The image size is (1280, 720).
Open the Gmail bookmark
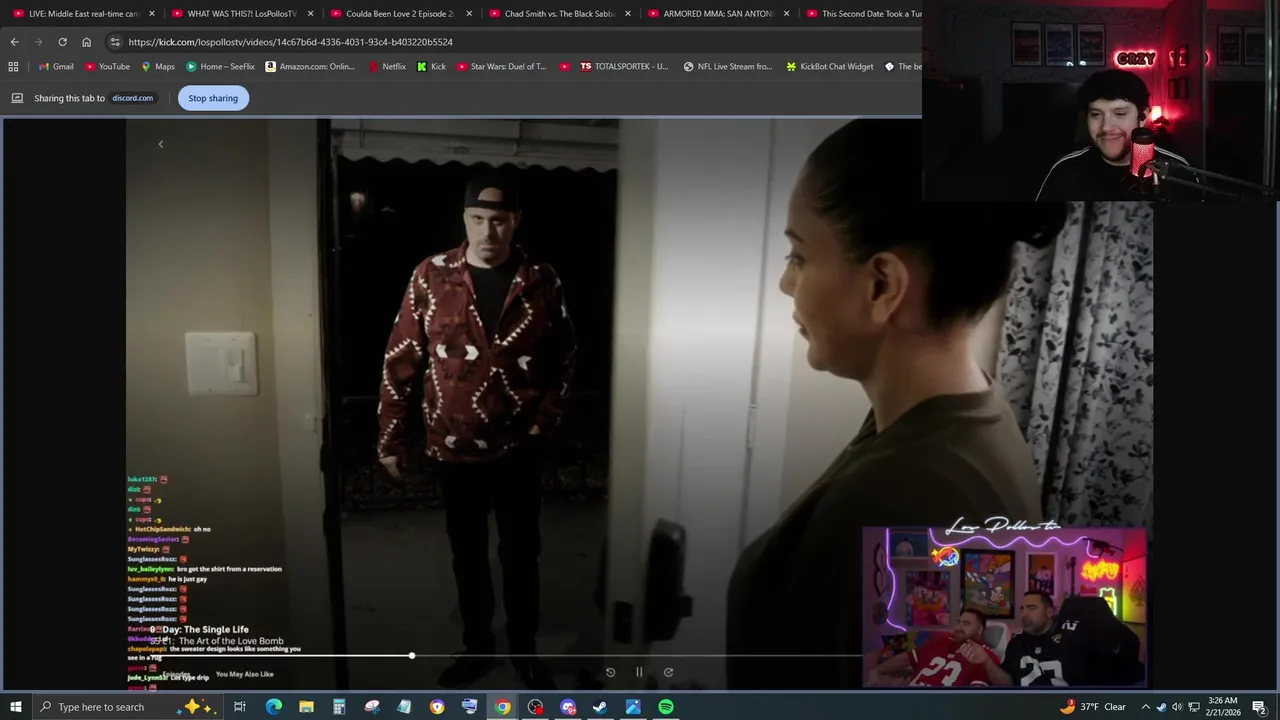pos(56,67)
